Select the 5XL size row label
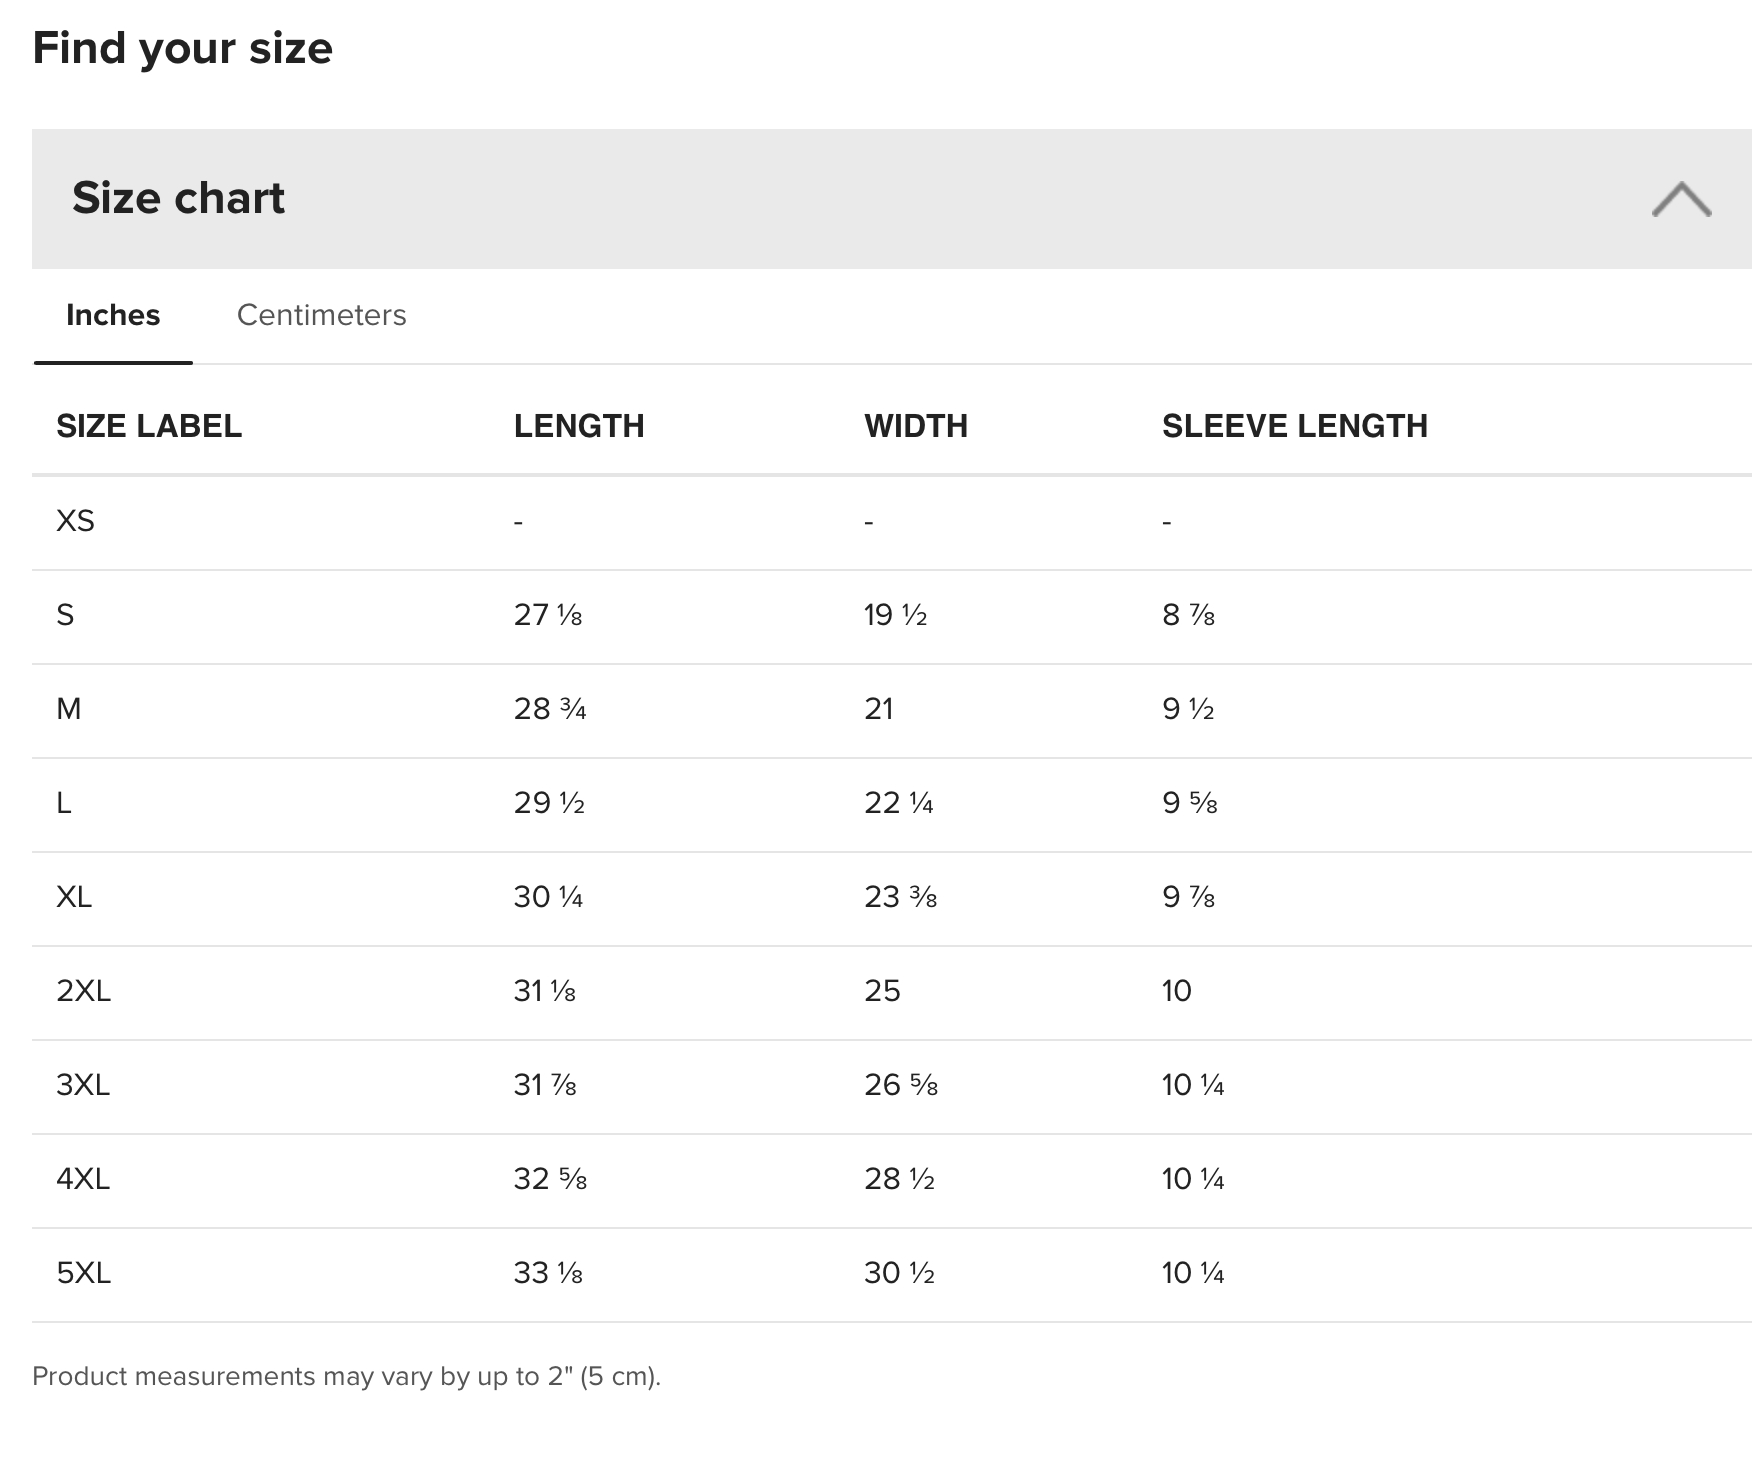The width and height of the screenshot is (1754, 1466). point(83,1273)
